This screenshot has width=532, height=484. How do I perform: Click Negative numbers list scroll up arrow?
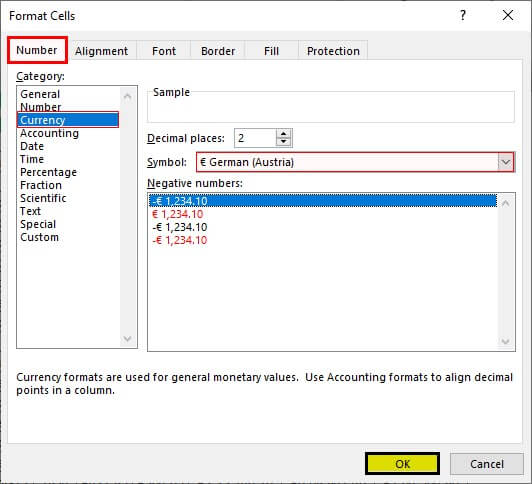tap(506, 203)
